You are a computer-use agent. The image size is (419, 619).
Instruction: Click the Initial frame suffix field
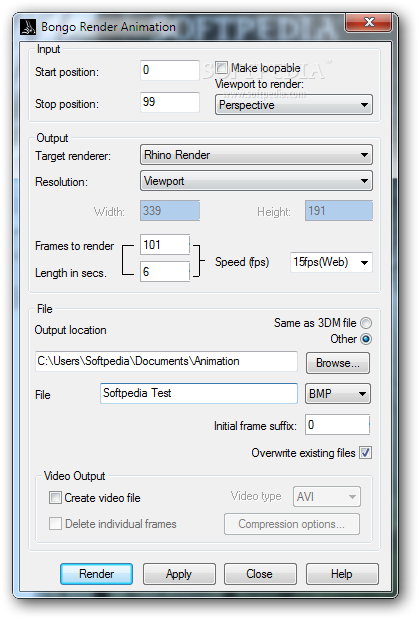337,425
